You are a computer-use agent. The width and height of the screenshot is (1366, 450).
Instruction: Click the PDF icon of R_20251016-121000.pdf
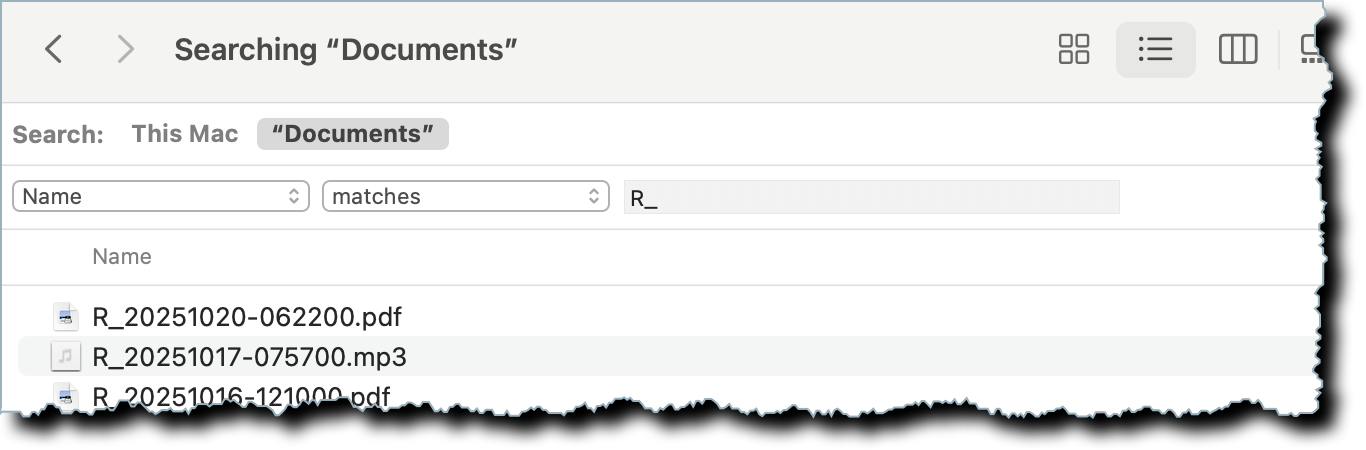pos(66,396)
